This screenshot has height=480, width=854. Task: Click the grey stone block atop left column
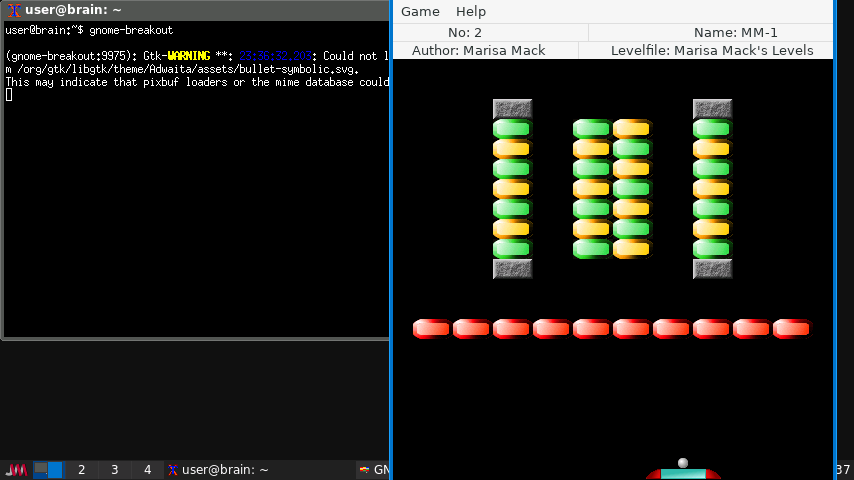point(513,109)
